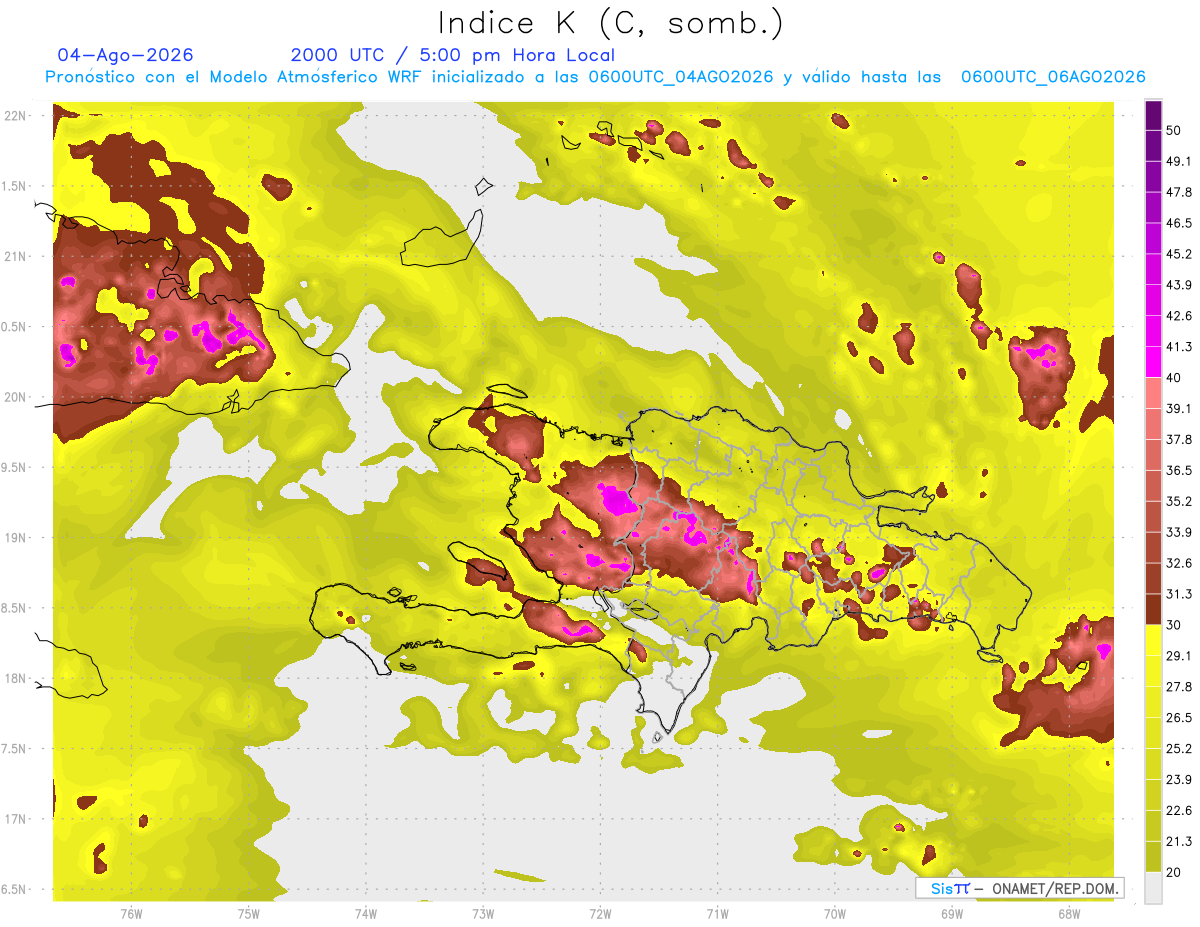Pick the olive swatch between 20 and 21.3
The height and width of the screenshot is (927, 1200).
pyautogui.click(x=1153, y=857)
